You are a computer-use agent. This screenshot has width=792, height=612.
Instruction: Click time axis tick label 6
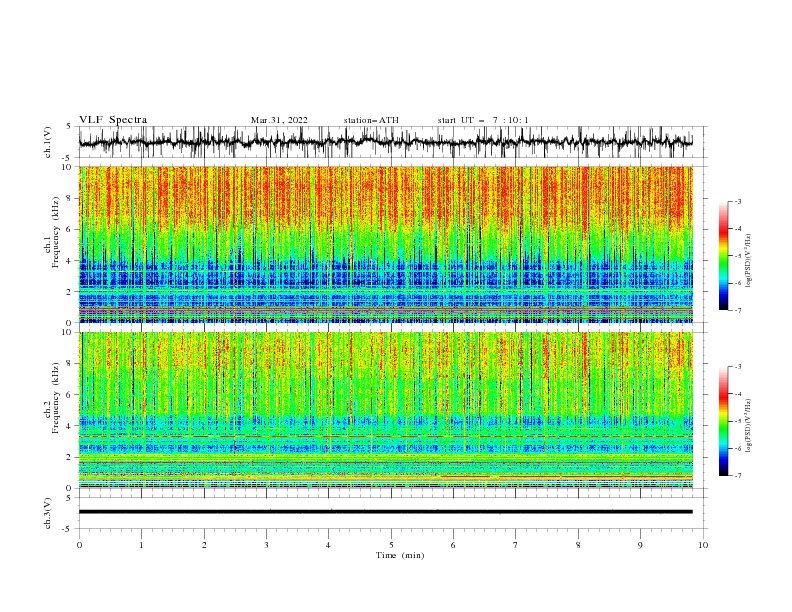click(x=453, y=545)
